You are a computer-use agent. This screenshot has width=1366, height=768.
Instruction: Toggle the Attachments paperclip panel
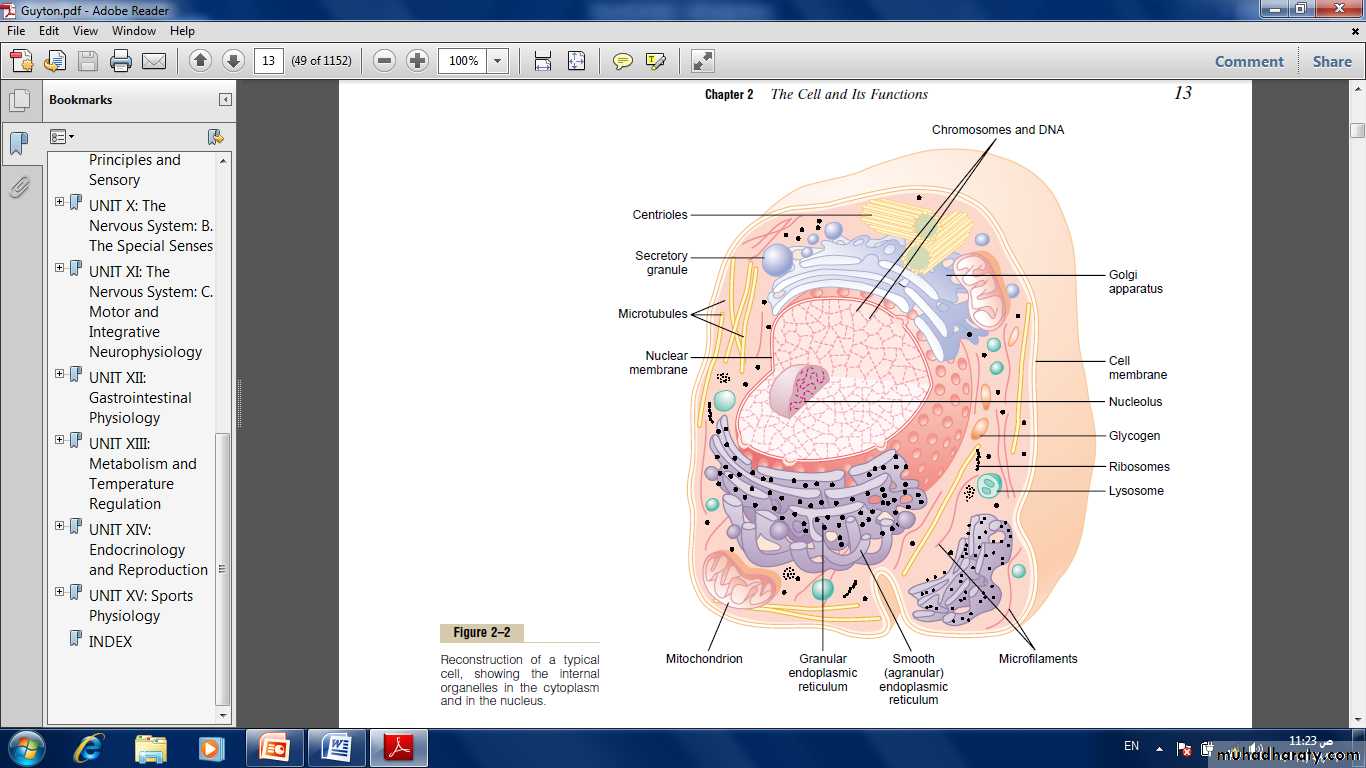tap(19, 187)
